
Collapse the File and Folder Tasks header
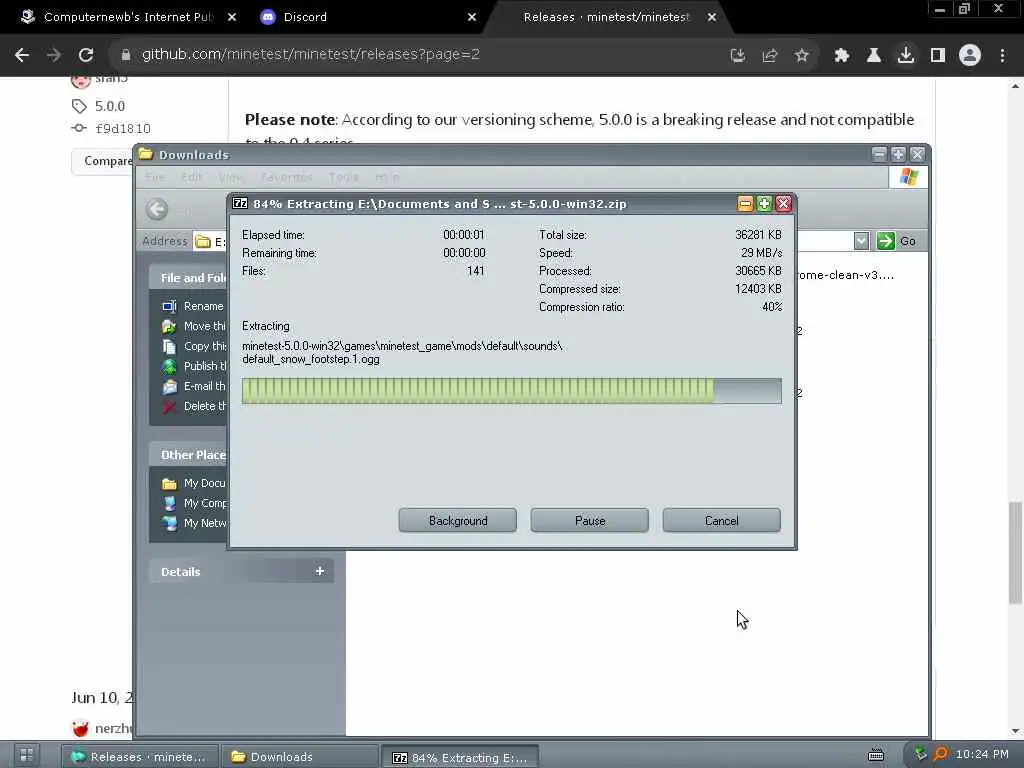click(188, 278)
